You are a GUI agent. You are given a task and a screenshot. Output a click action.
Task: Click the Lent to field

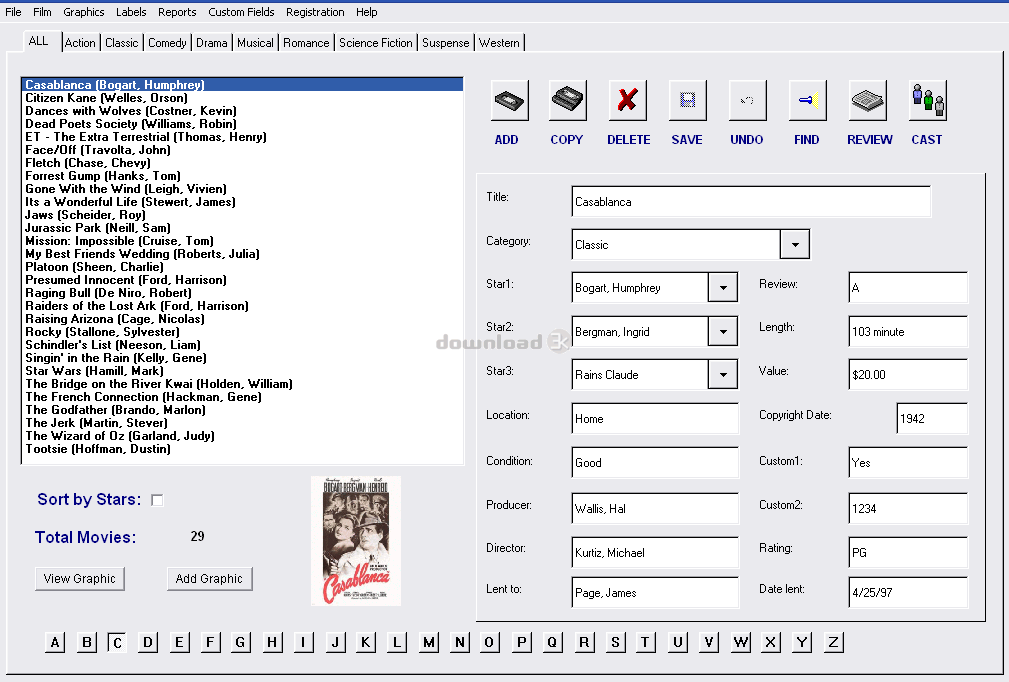pyautogui.click(x=655, y=593)
